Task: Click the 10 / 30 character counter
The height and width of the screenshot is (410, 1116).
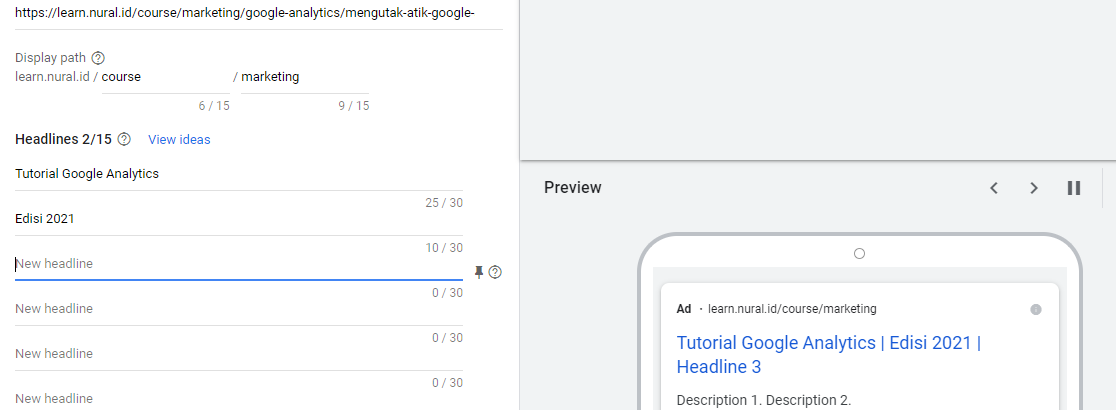Action: [444, 248]
